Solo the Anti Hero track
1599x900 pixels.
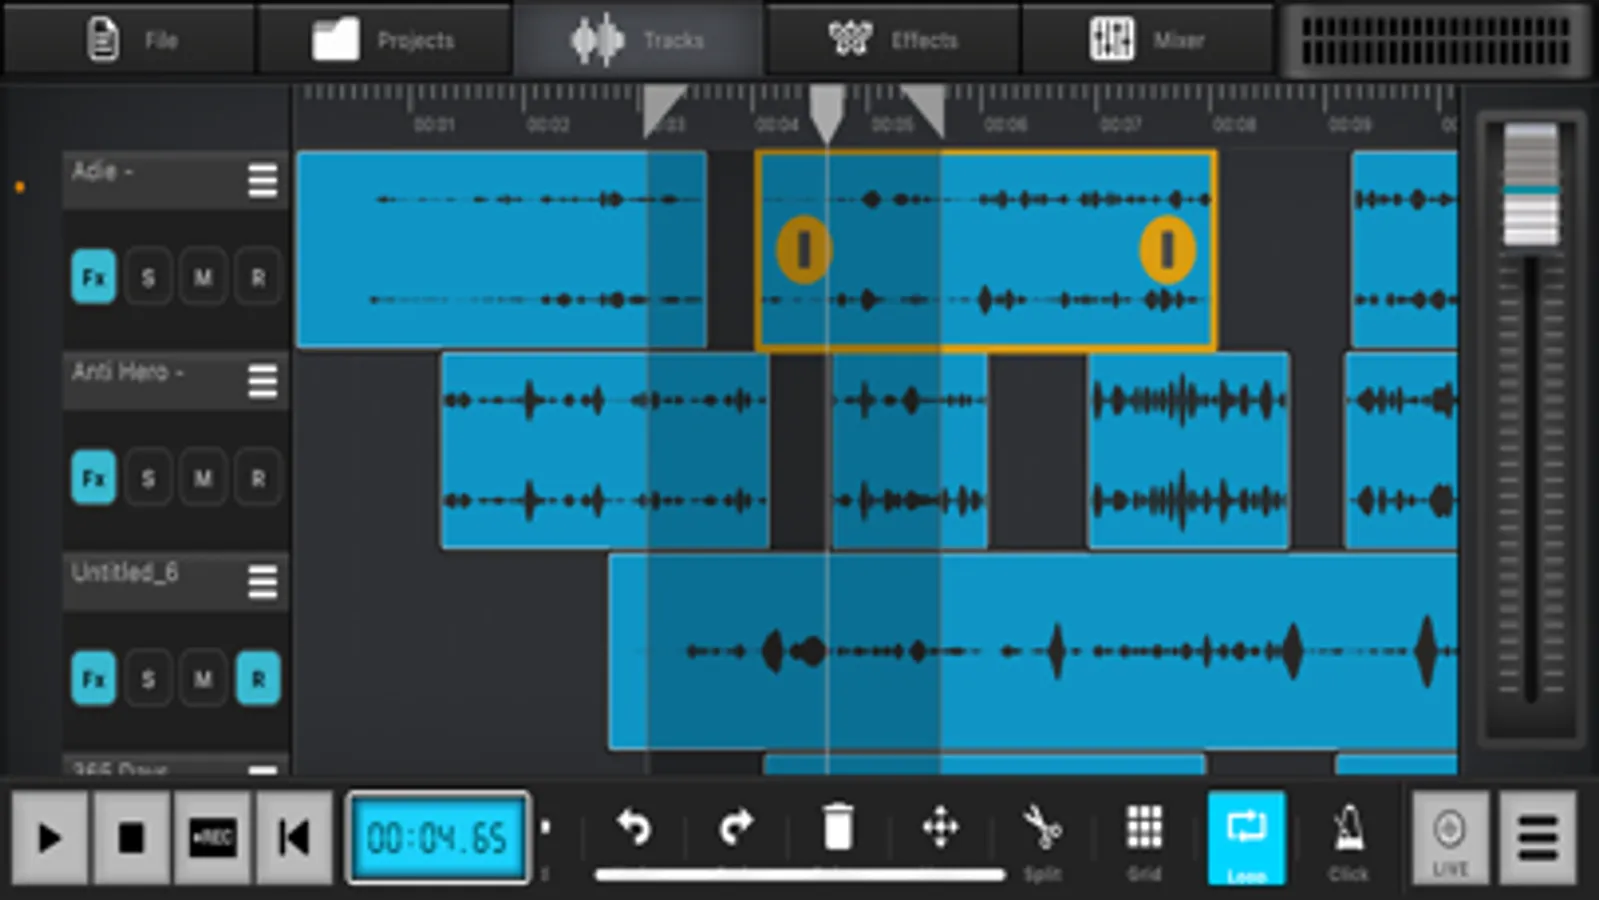148,478
